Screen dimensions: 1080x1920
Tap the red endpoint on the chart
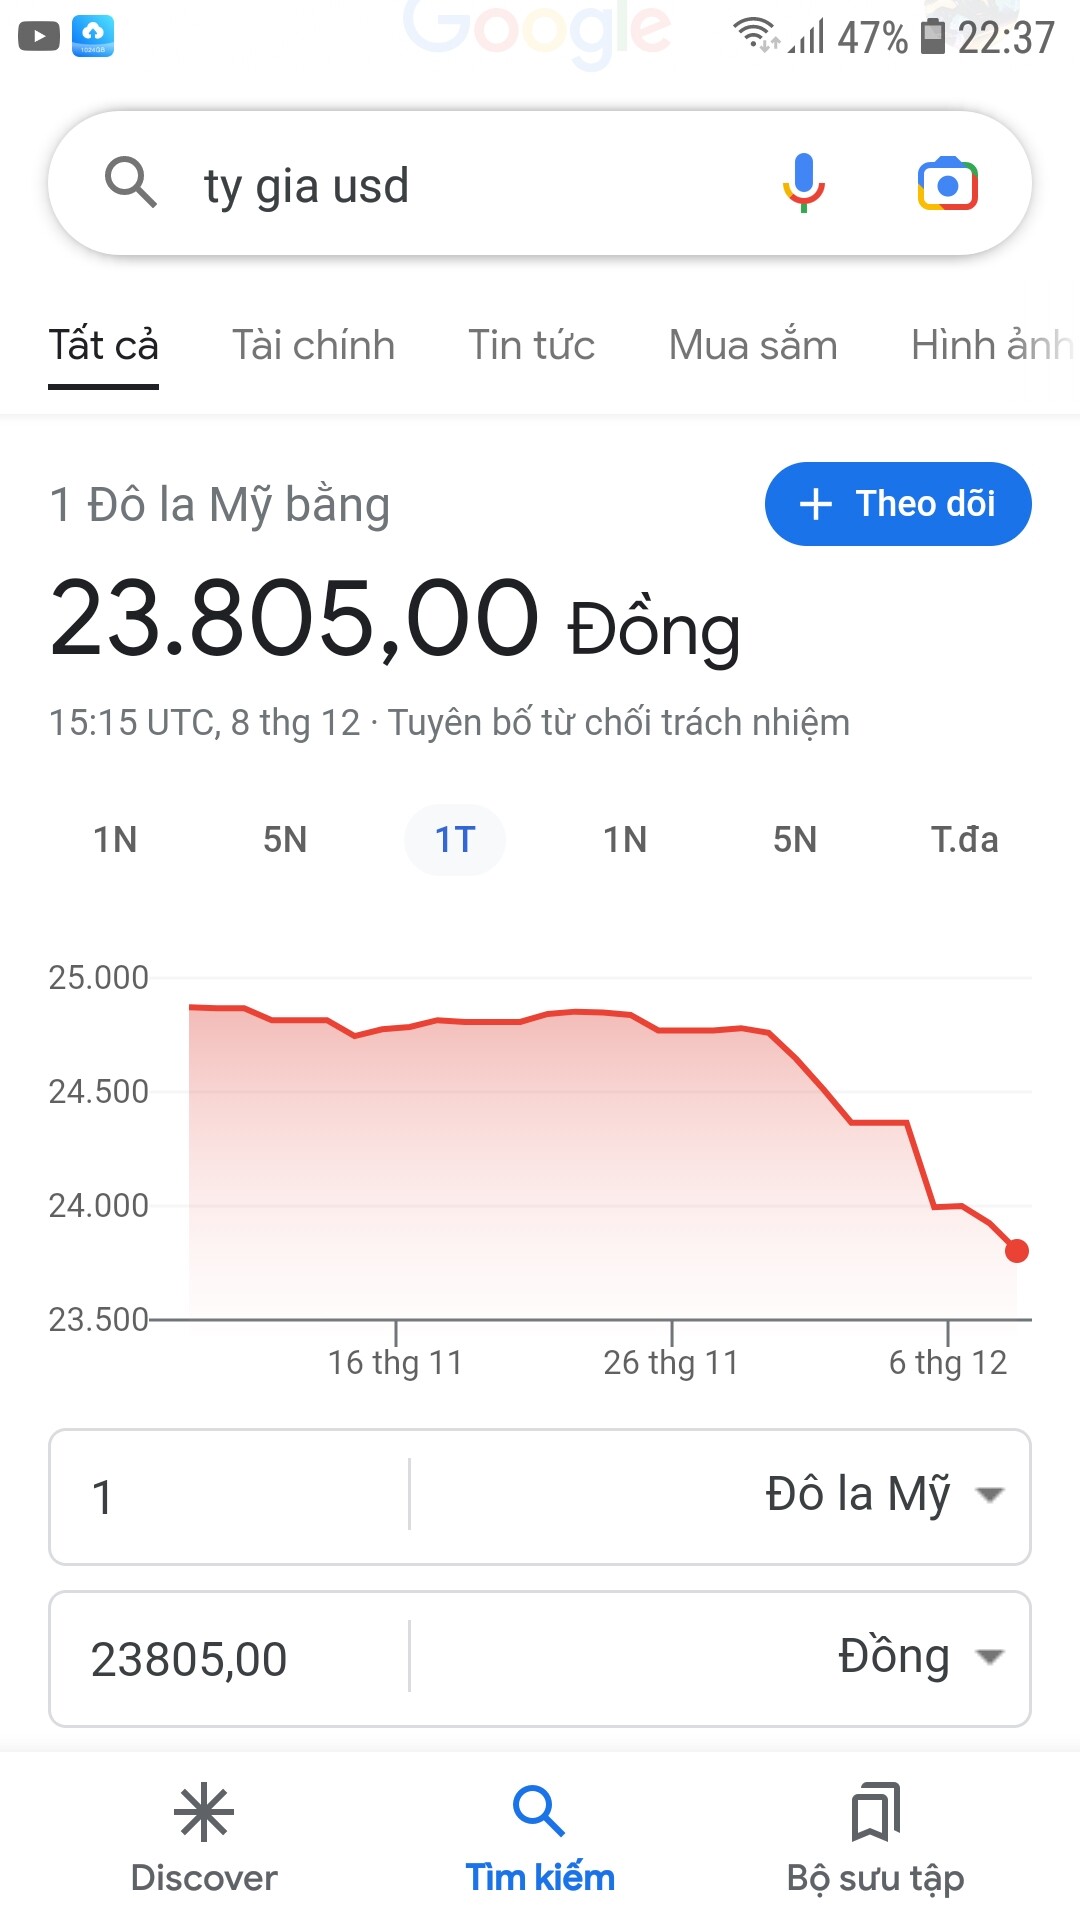click(1017, 1251)
